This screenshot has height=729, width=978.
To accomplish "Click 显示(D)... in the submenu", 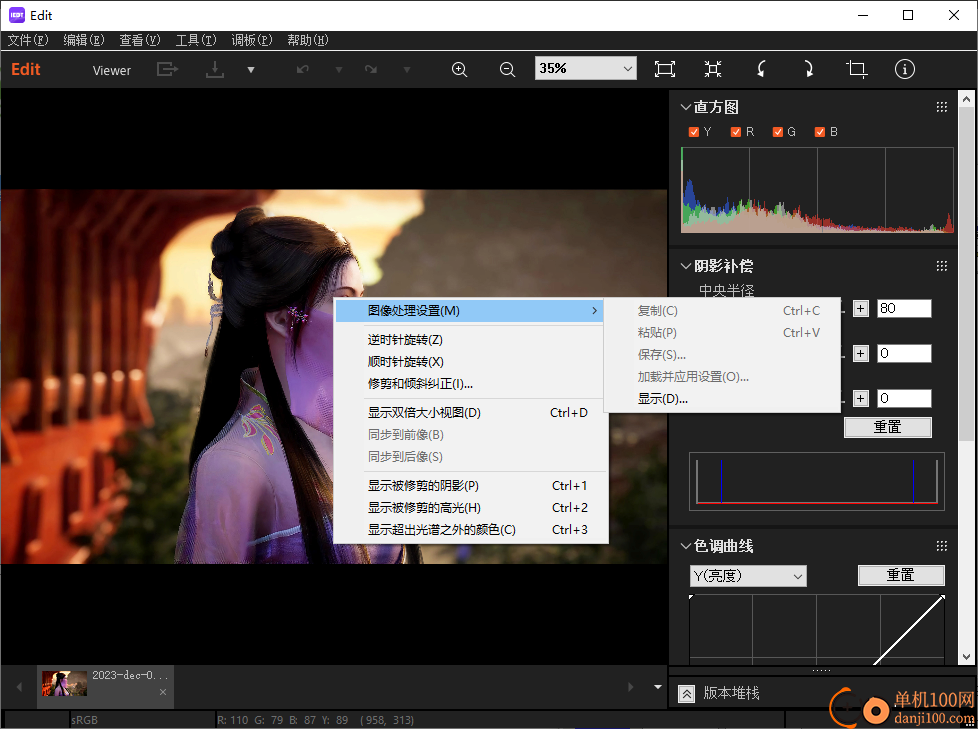I will pyautogui.click(x=722, y=399).
